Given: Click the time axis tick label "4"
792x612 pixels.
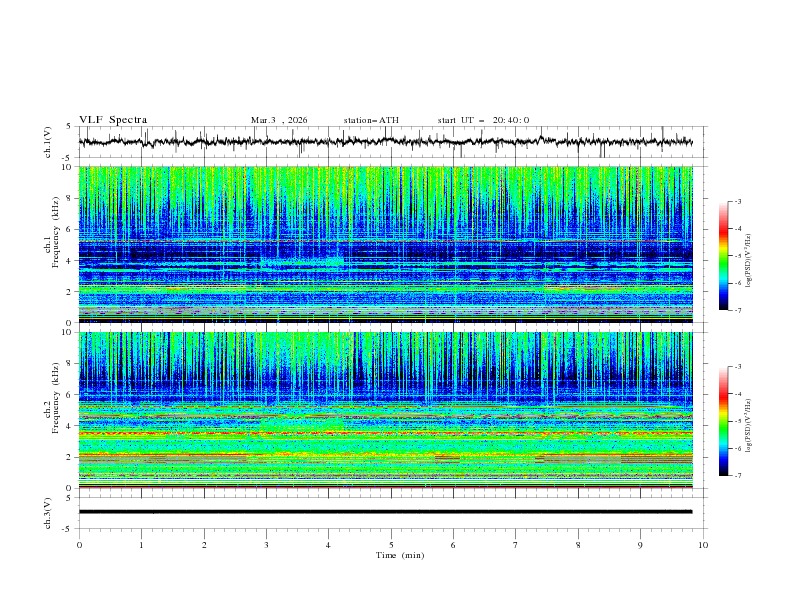Looking at the screenshot, I should [x=328, y=545].
